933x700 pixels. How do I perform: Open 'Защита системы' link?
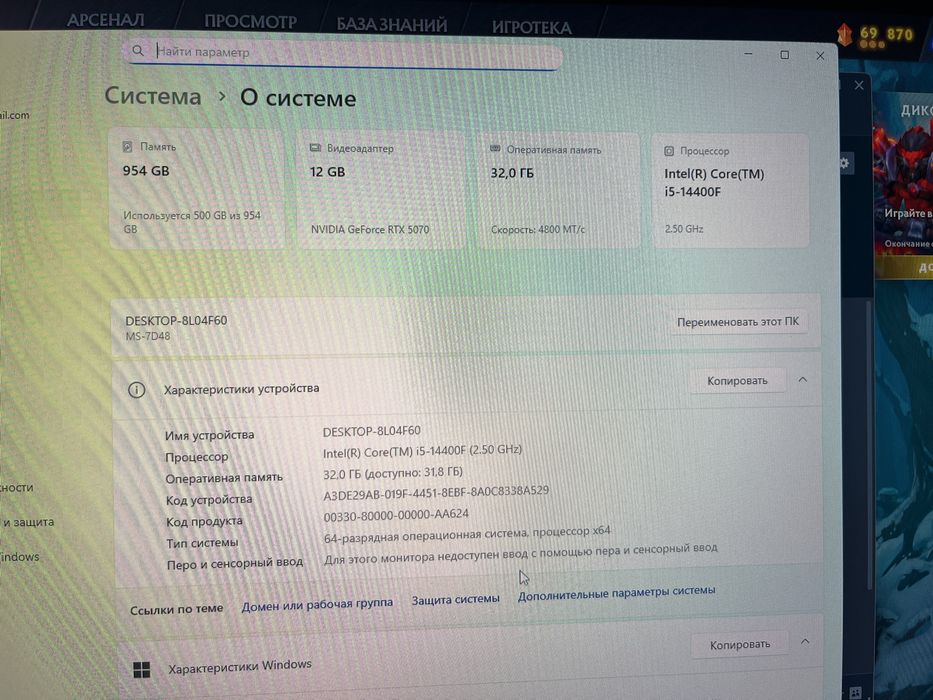point(455,599)
